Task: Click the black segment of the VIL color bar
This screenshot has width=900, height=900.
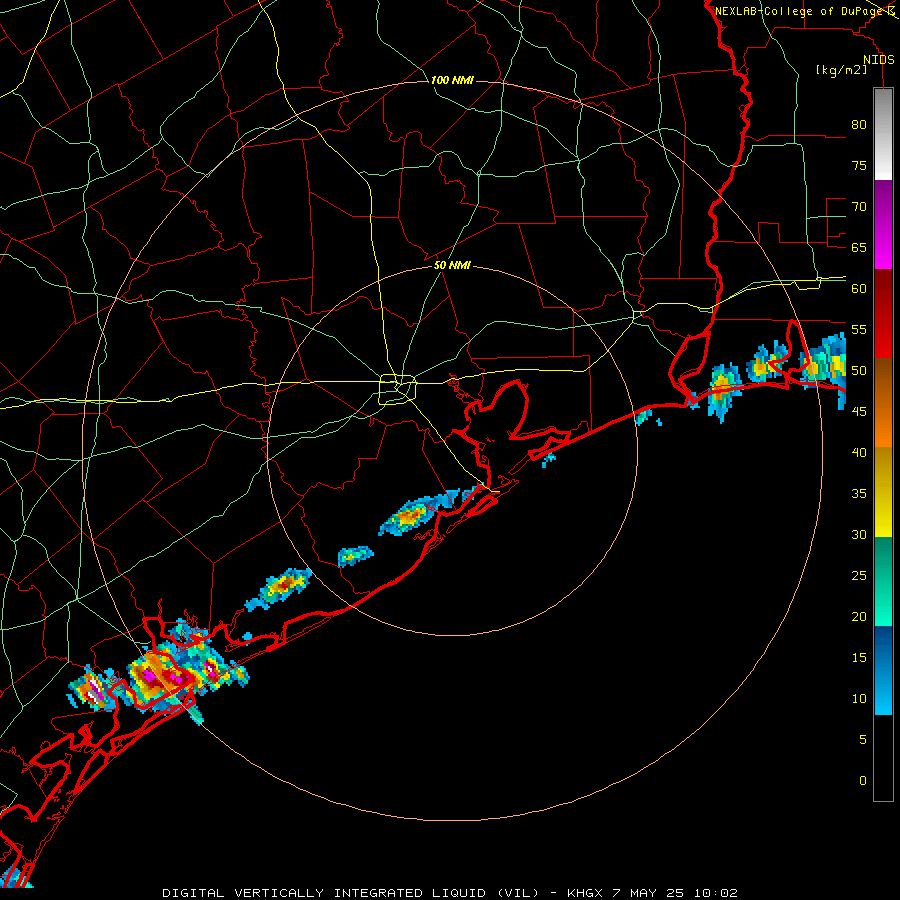Action: pyautogui.click(x=883, y=757)
